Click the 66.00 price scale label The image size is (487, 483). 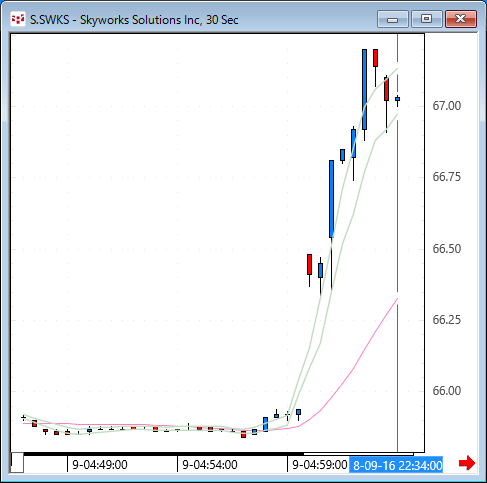[447, 391]
